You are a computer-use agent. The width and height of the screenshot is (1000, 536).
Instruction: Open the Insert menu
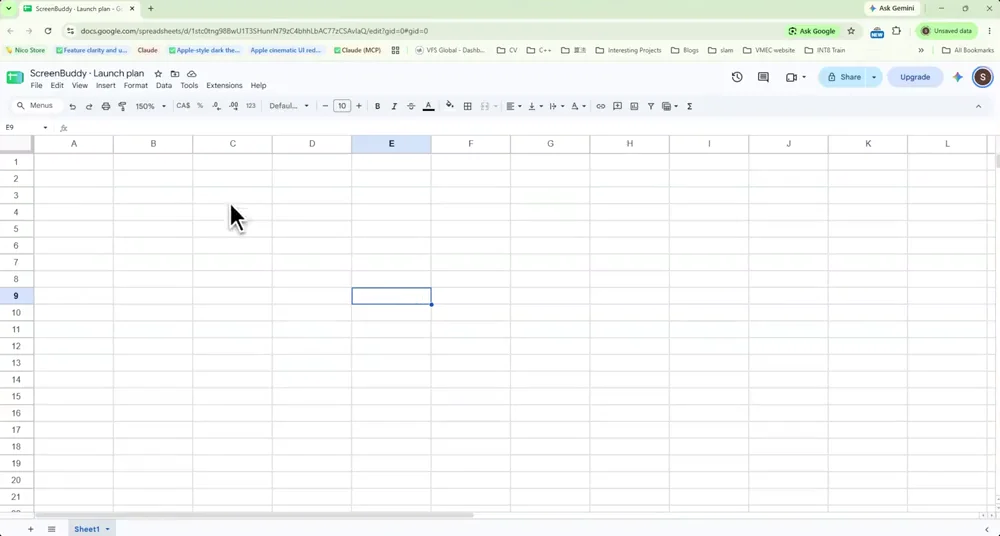pos(106,86)
